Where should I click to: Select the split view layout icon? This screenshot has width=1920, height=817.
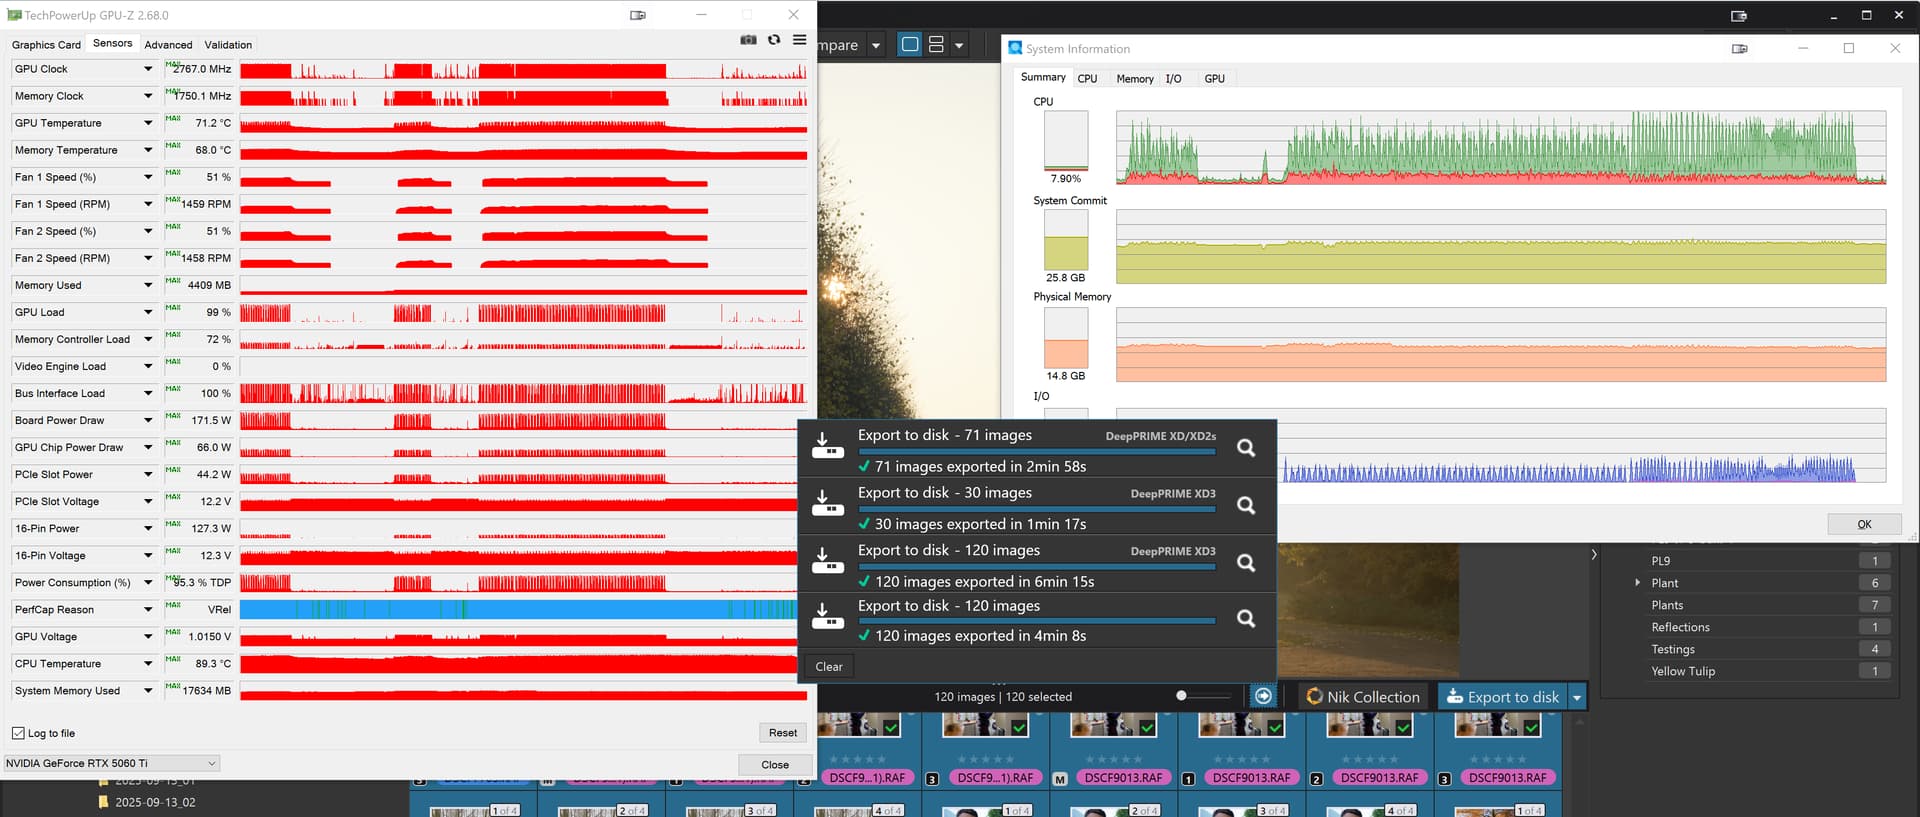937,45
